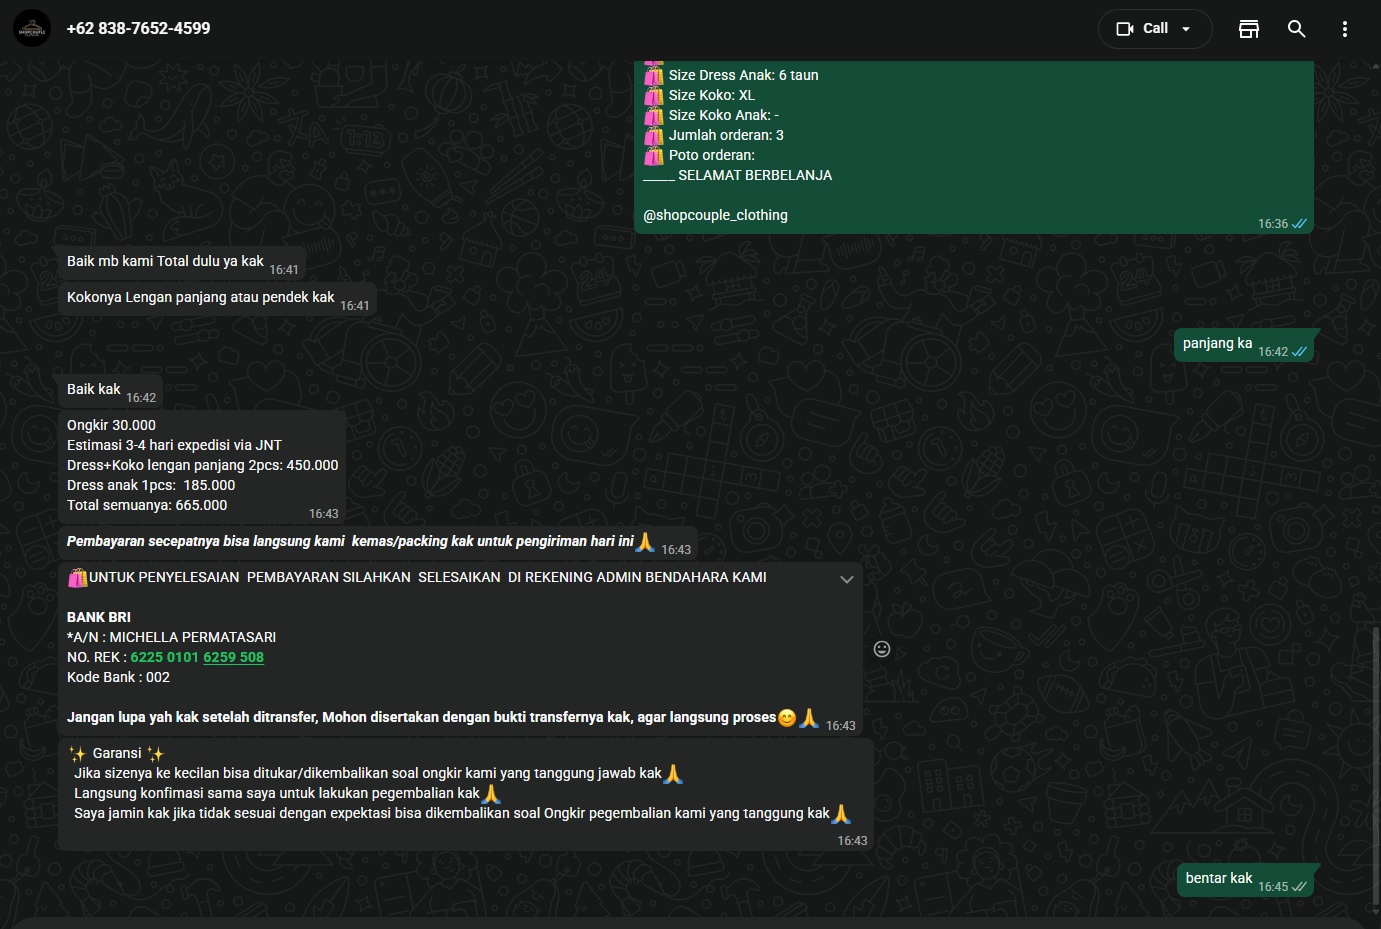
Task: Click the "Call" button label
Action: 1155,29
